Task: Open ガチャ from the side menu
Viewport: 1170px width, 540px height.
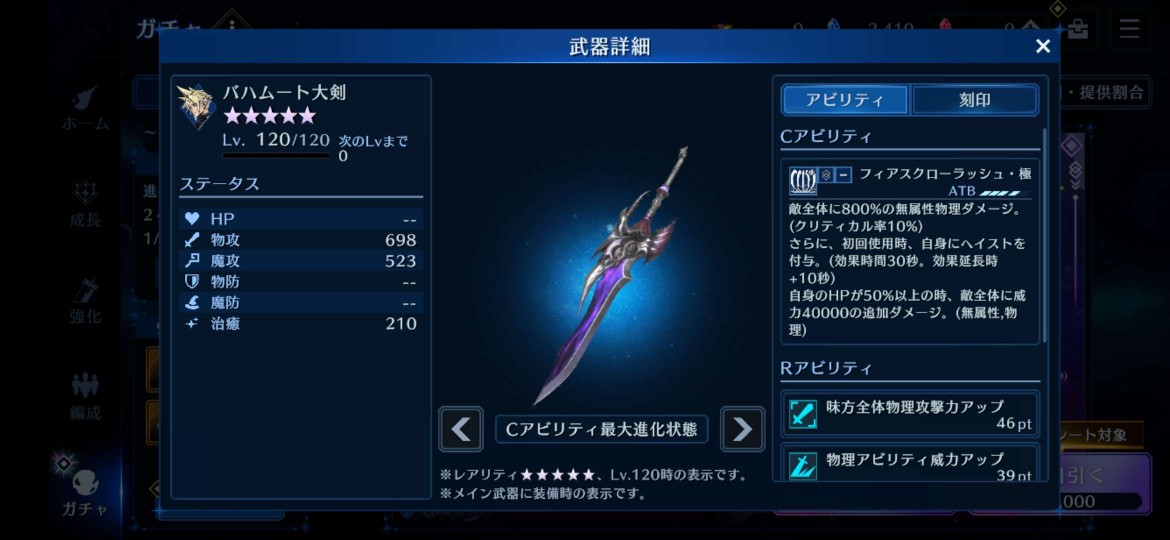Action: (85, 492)
